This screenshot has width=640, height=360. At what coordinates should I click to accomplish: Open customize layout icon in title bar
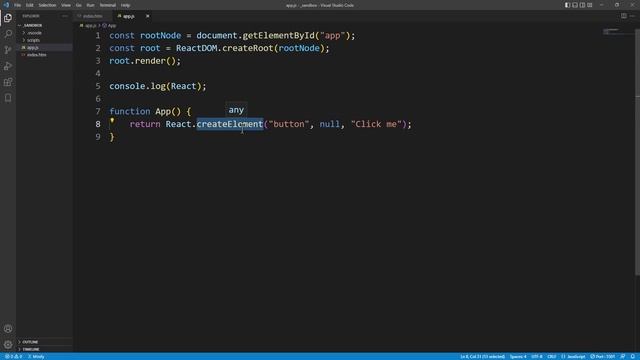click(590, 5)
